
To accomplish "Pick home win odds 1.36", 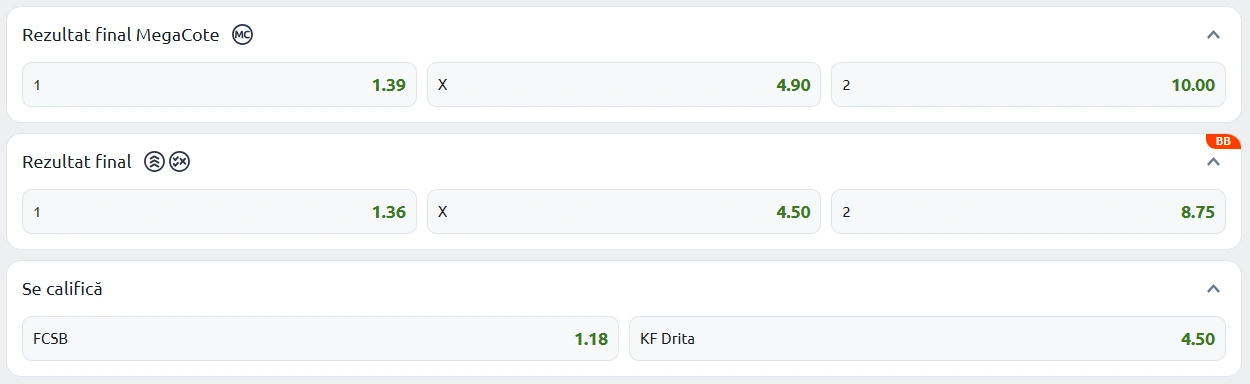I will 219,212.
